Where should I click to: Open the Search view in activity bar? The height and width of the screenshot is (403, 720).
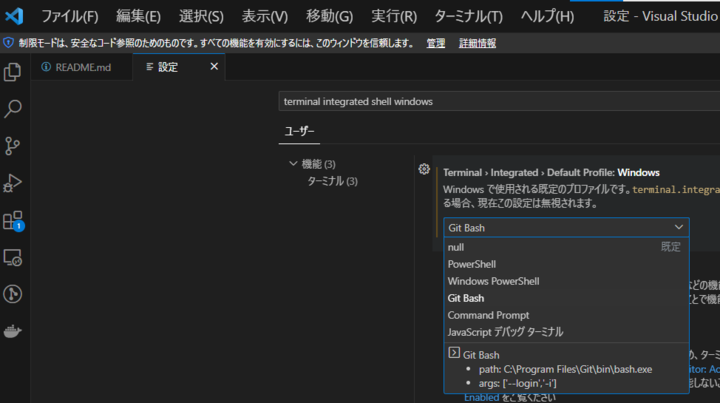[x=12, y=109]
